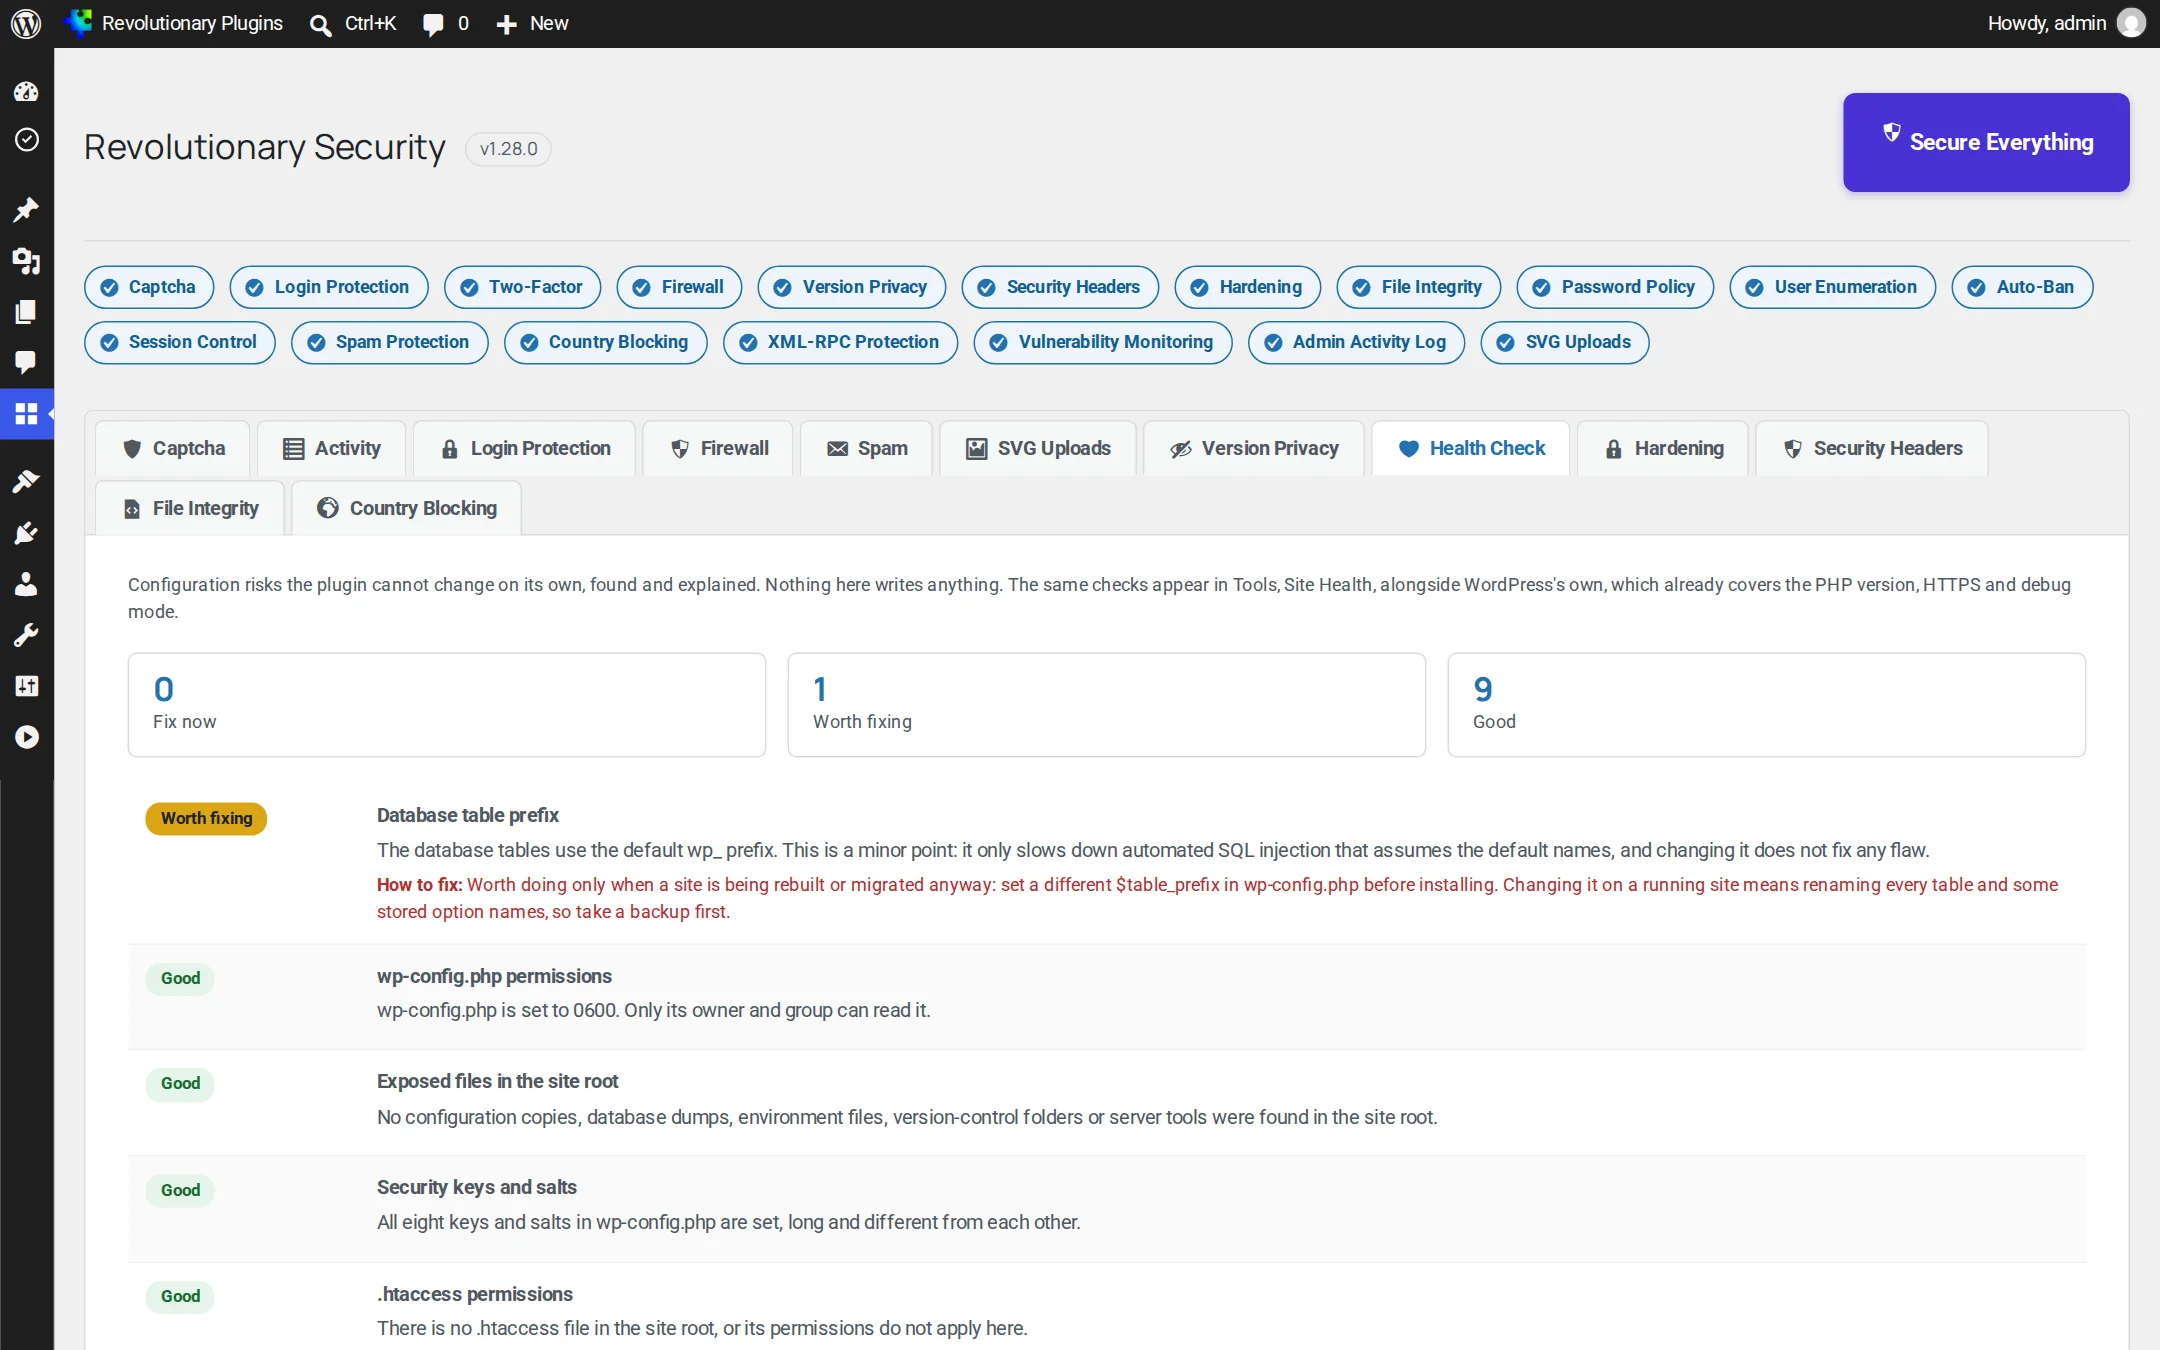Toggle the Password Policy feature pill

point(1614,287)
